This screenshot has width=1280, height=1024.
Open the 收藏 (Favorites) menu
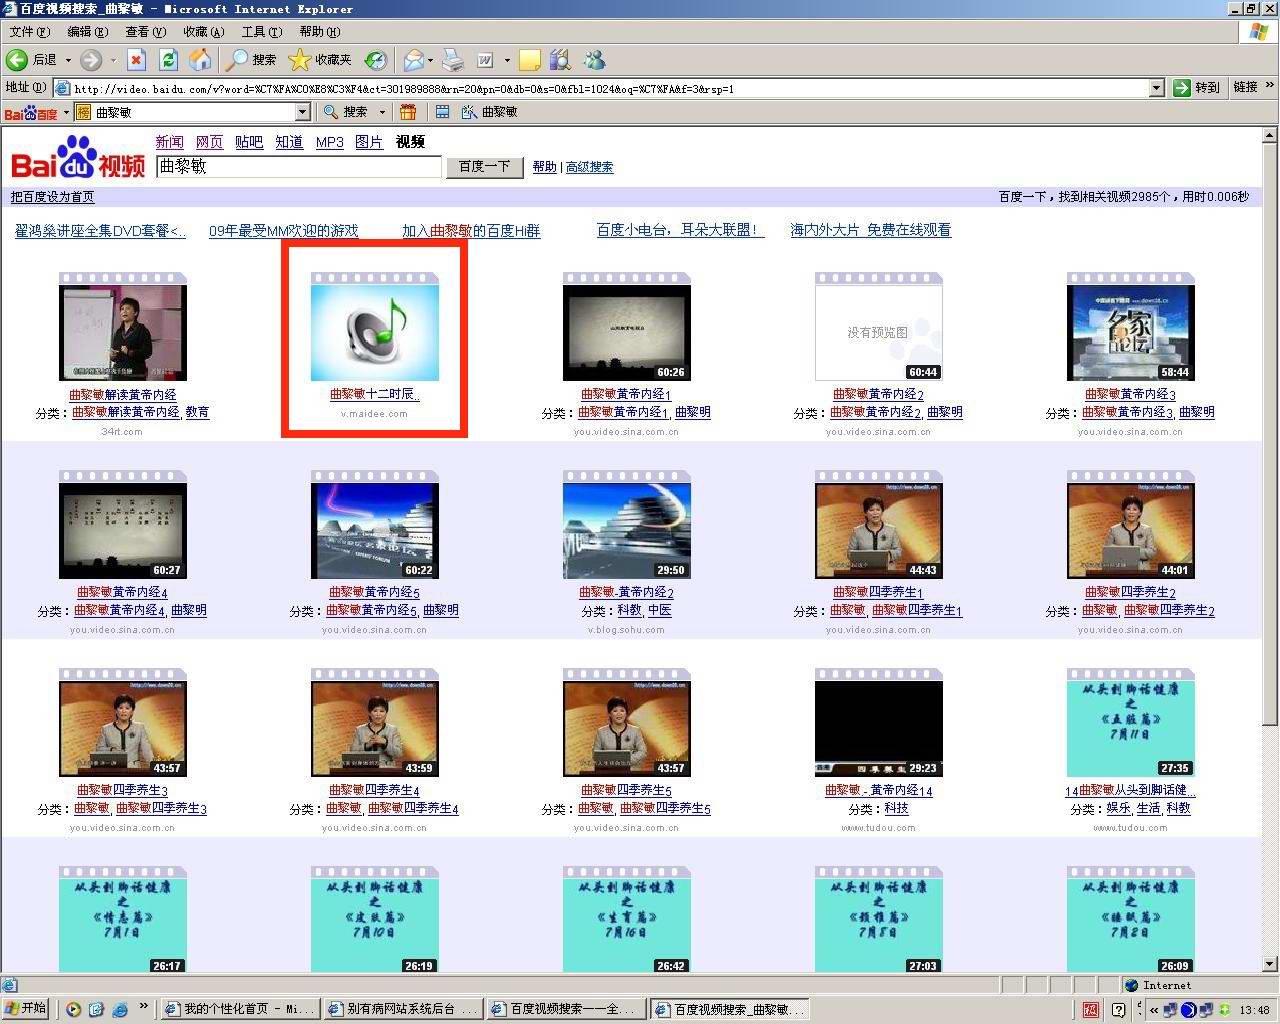[x=203, y=32]
